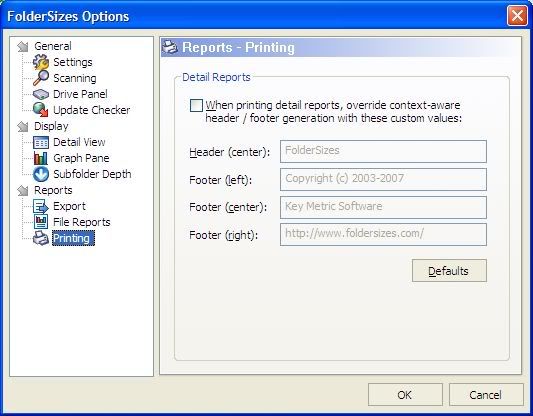The width and height of the screenshot is (533, 416).
Task: Click the "Footer (right):" label
Action: pyautogui.click(x=223, y=235)
